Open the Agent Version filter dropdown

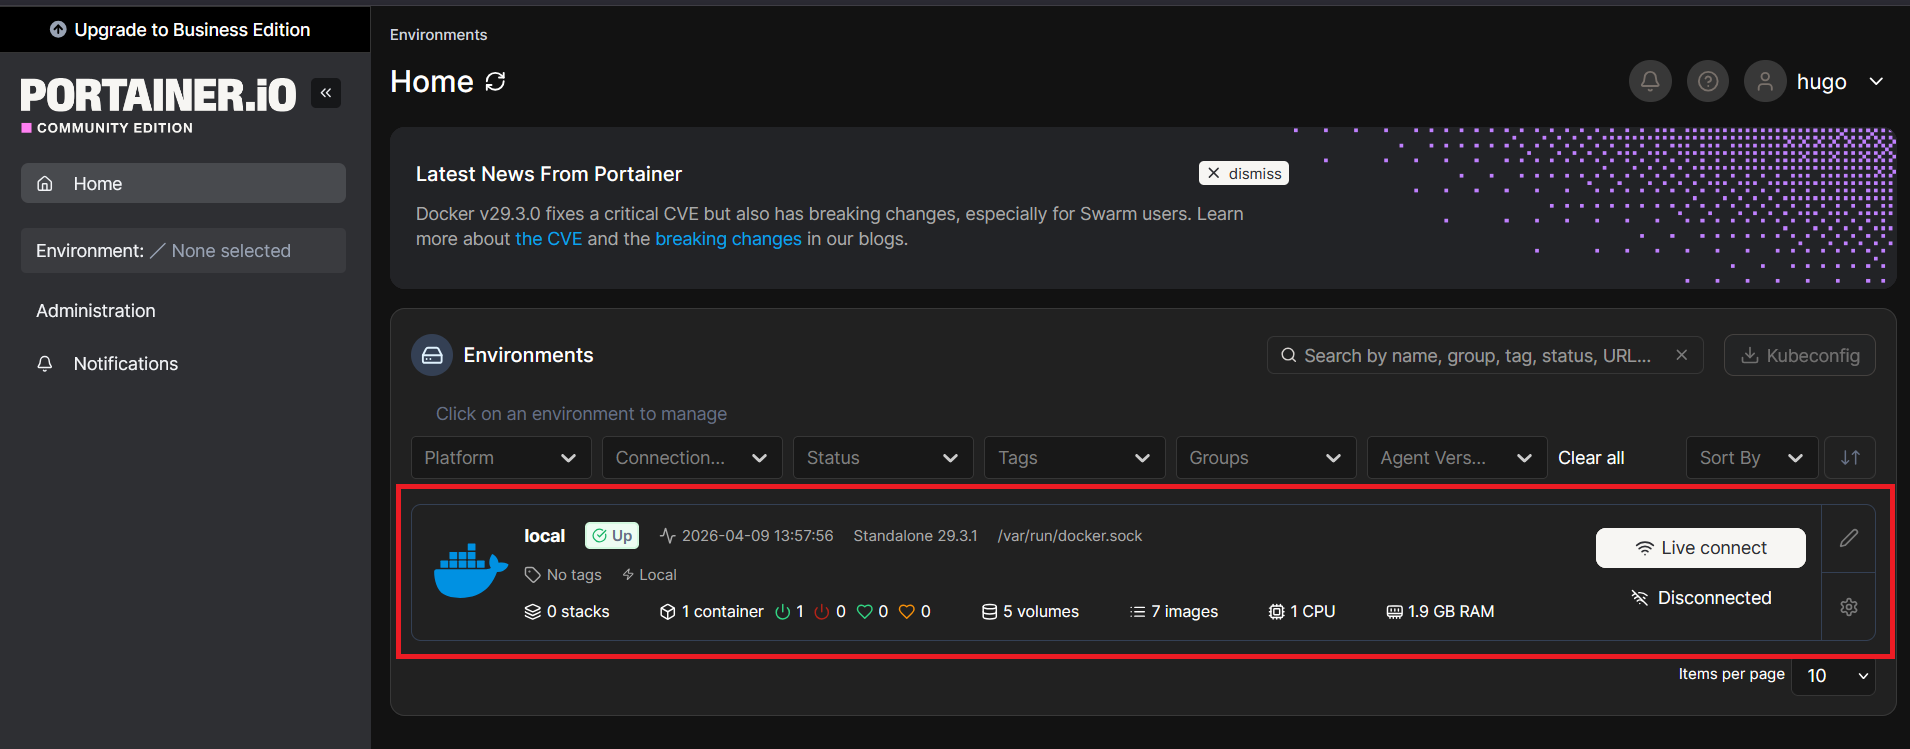pyautogui.click(x=1457, y=458)
